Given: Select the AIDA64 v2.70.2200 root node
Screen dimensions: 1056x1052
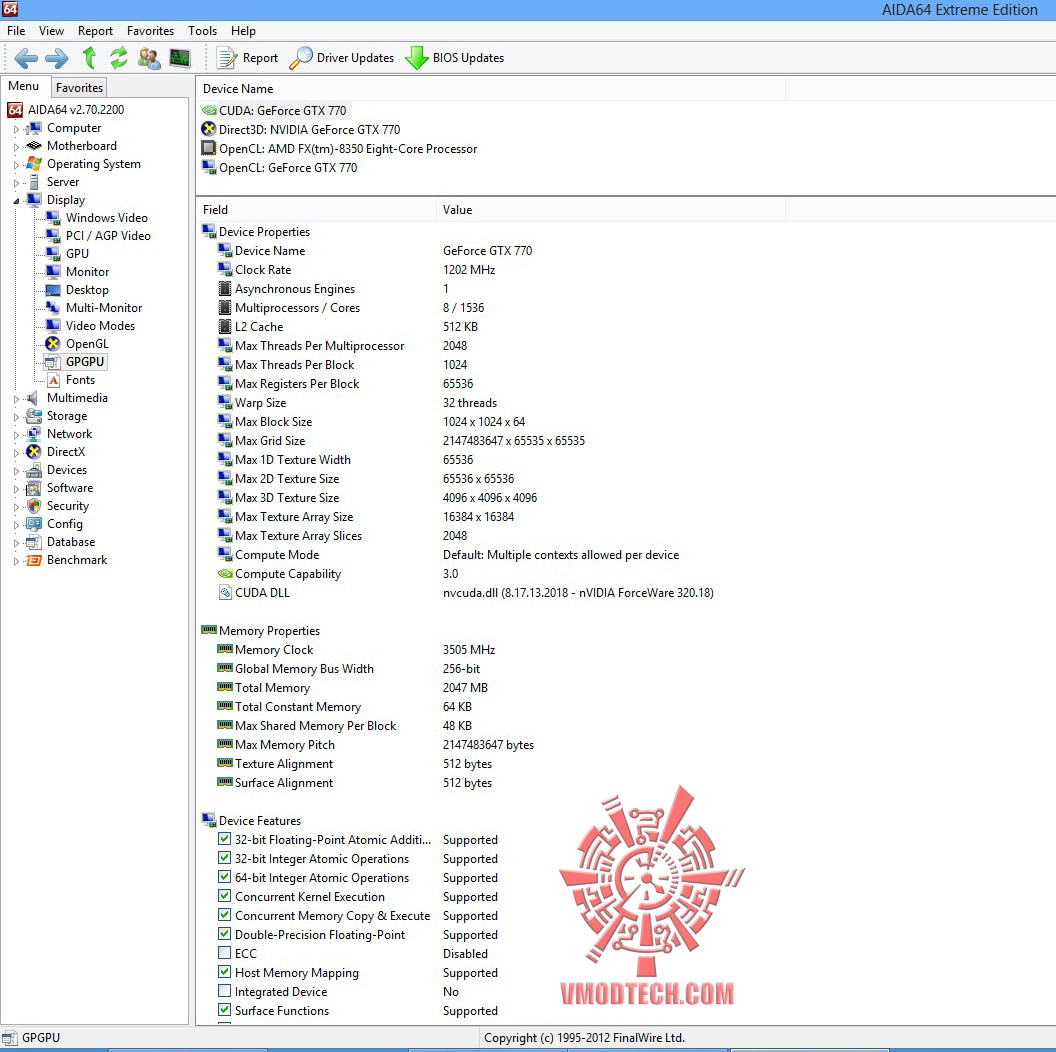Looking at the screenshot, I should (x=66, y=110).
